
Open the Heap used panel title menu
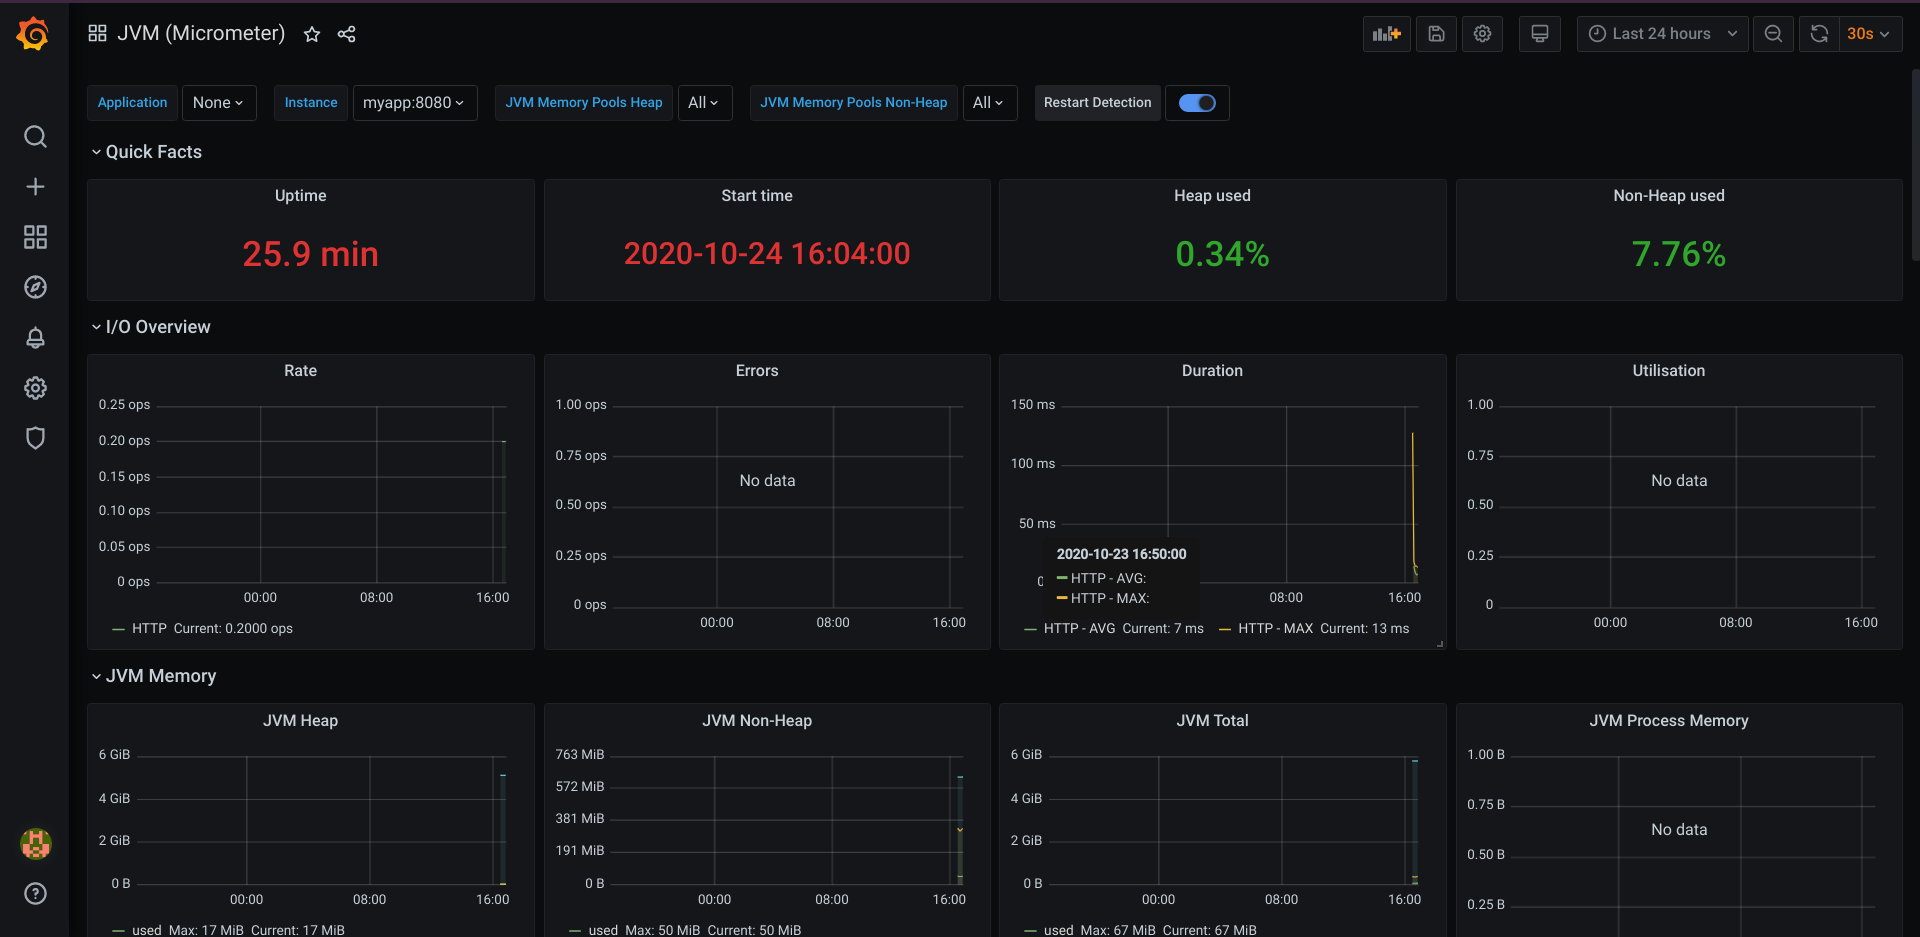[x=1212, y=196]
